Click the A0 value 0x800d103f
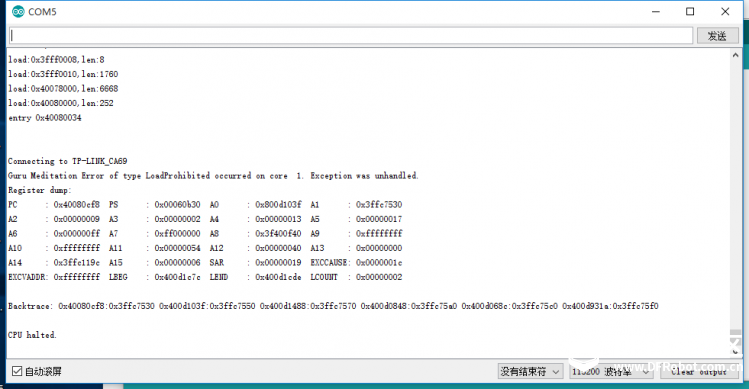Viewport: 749px width, 389px height. tap(278, 205)
